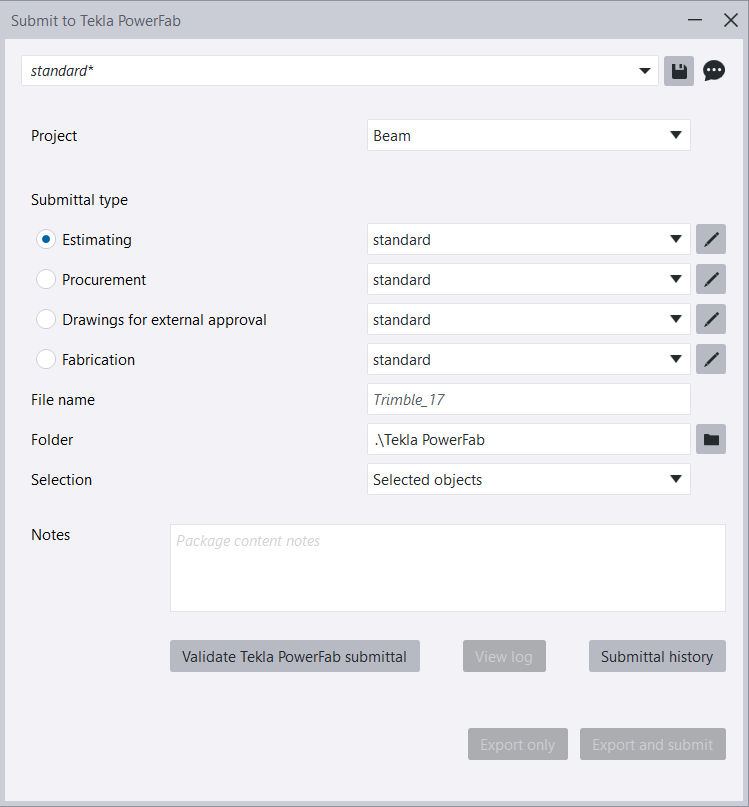Click pencil icon for Drawings for external approval
The image size is (749, 807).
tap(711, 320)
